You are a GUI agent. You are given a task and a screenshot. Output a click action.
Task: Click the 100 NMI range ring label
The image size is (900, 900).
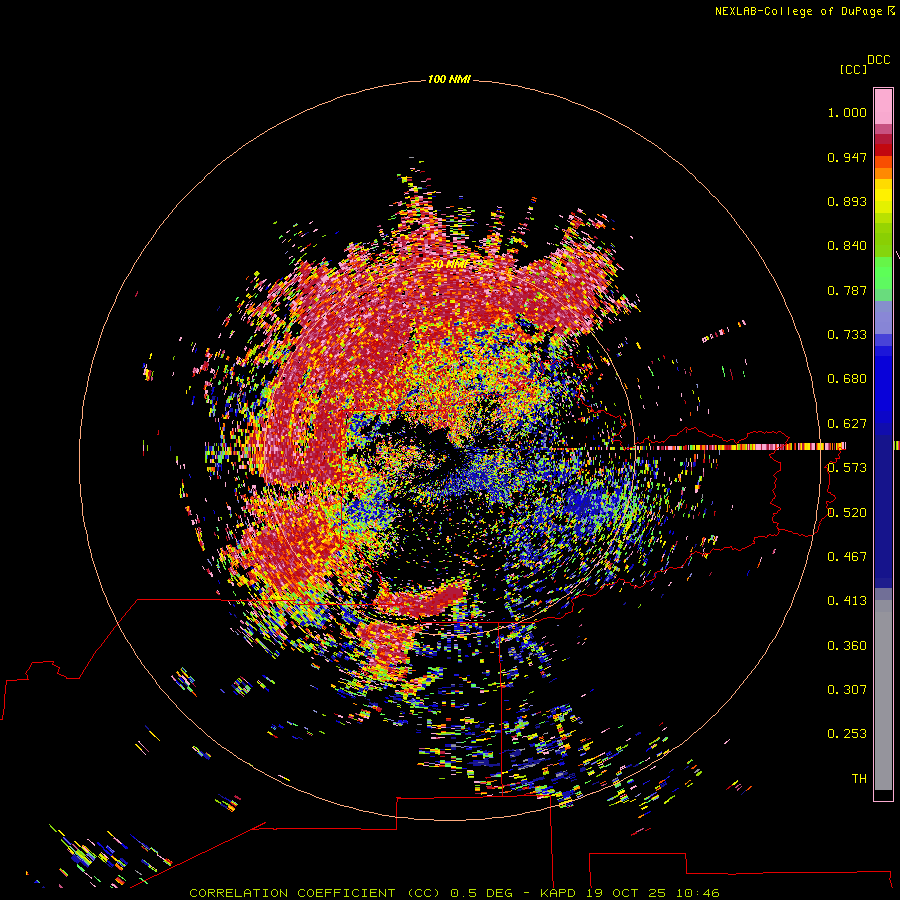[449, 79]
